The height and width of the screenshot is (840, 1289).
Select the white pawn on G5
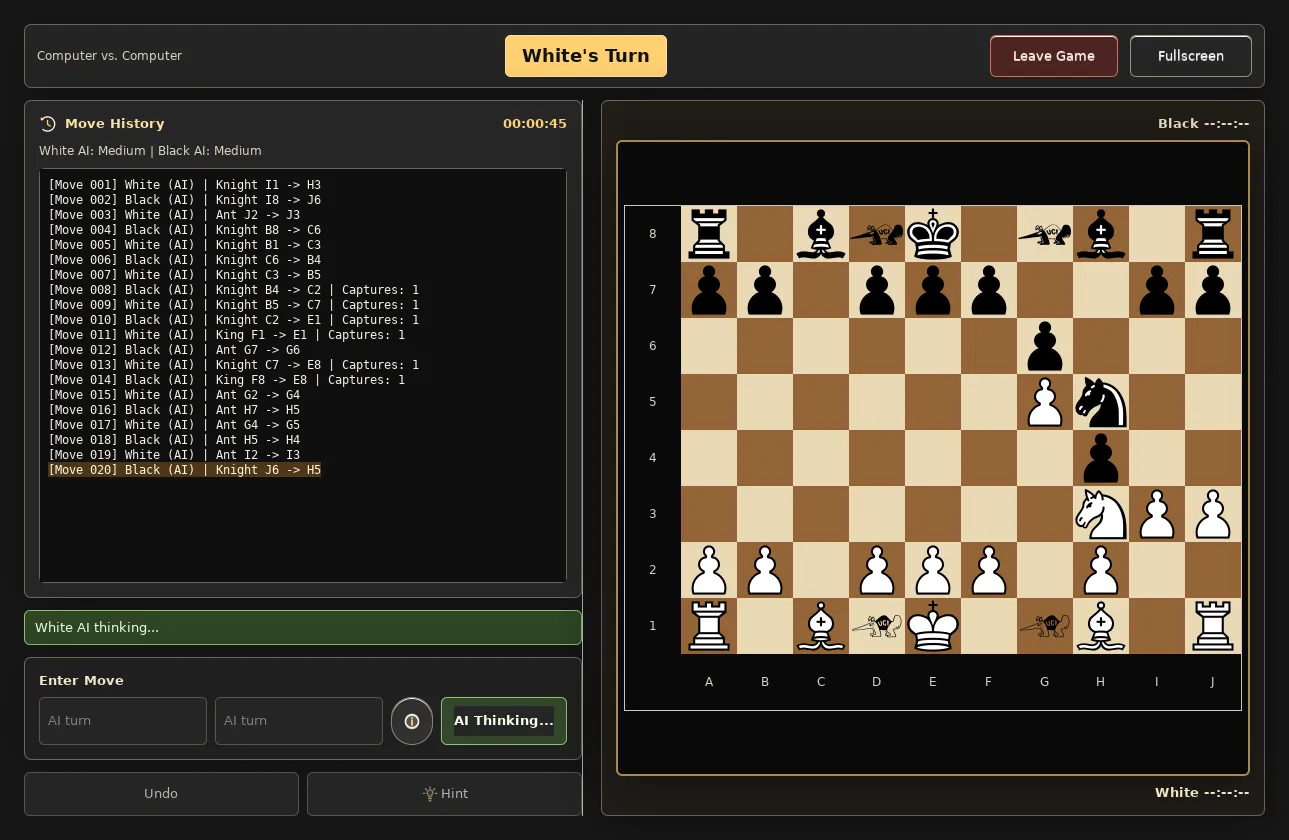(x=1045, y=402)
